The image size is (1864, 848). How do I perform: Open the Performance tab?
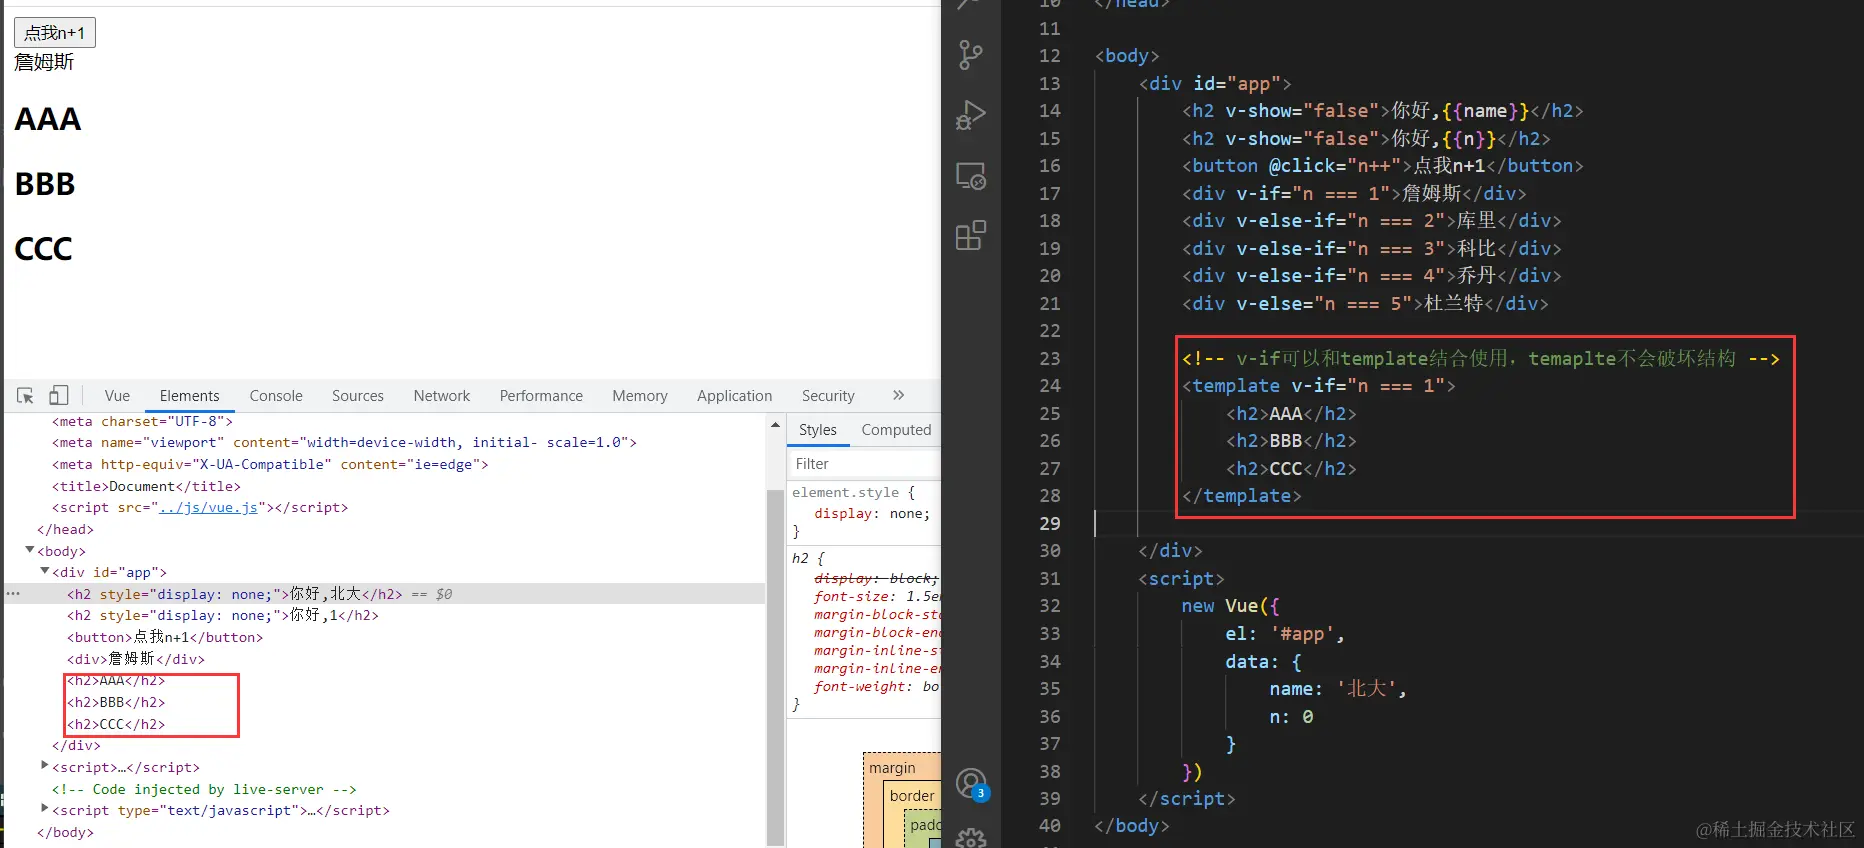coord(541,396)
